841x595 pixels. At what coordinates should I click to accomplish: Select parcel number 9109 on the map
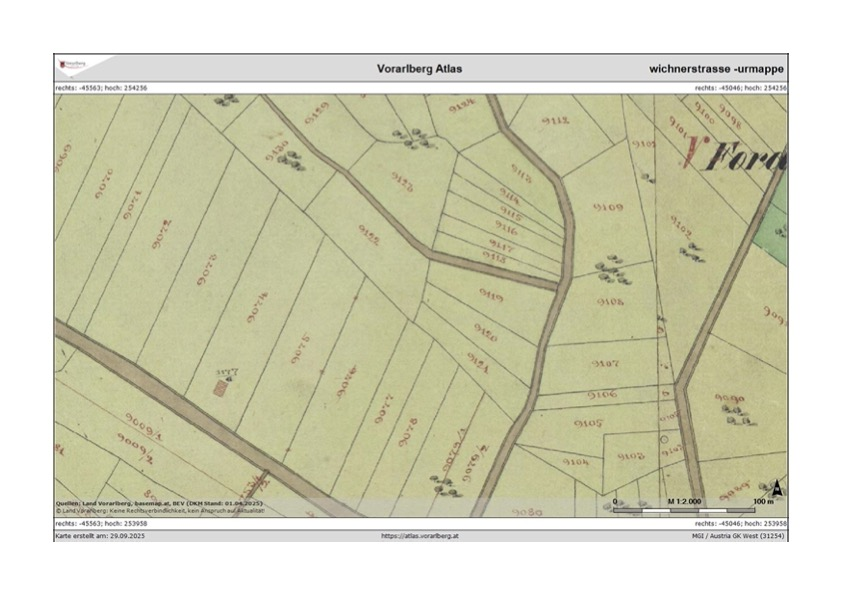coord(608,208)
